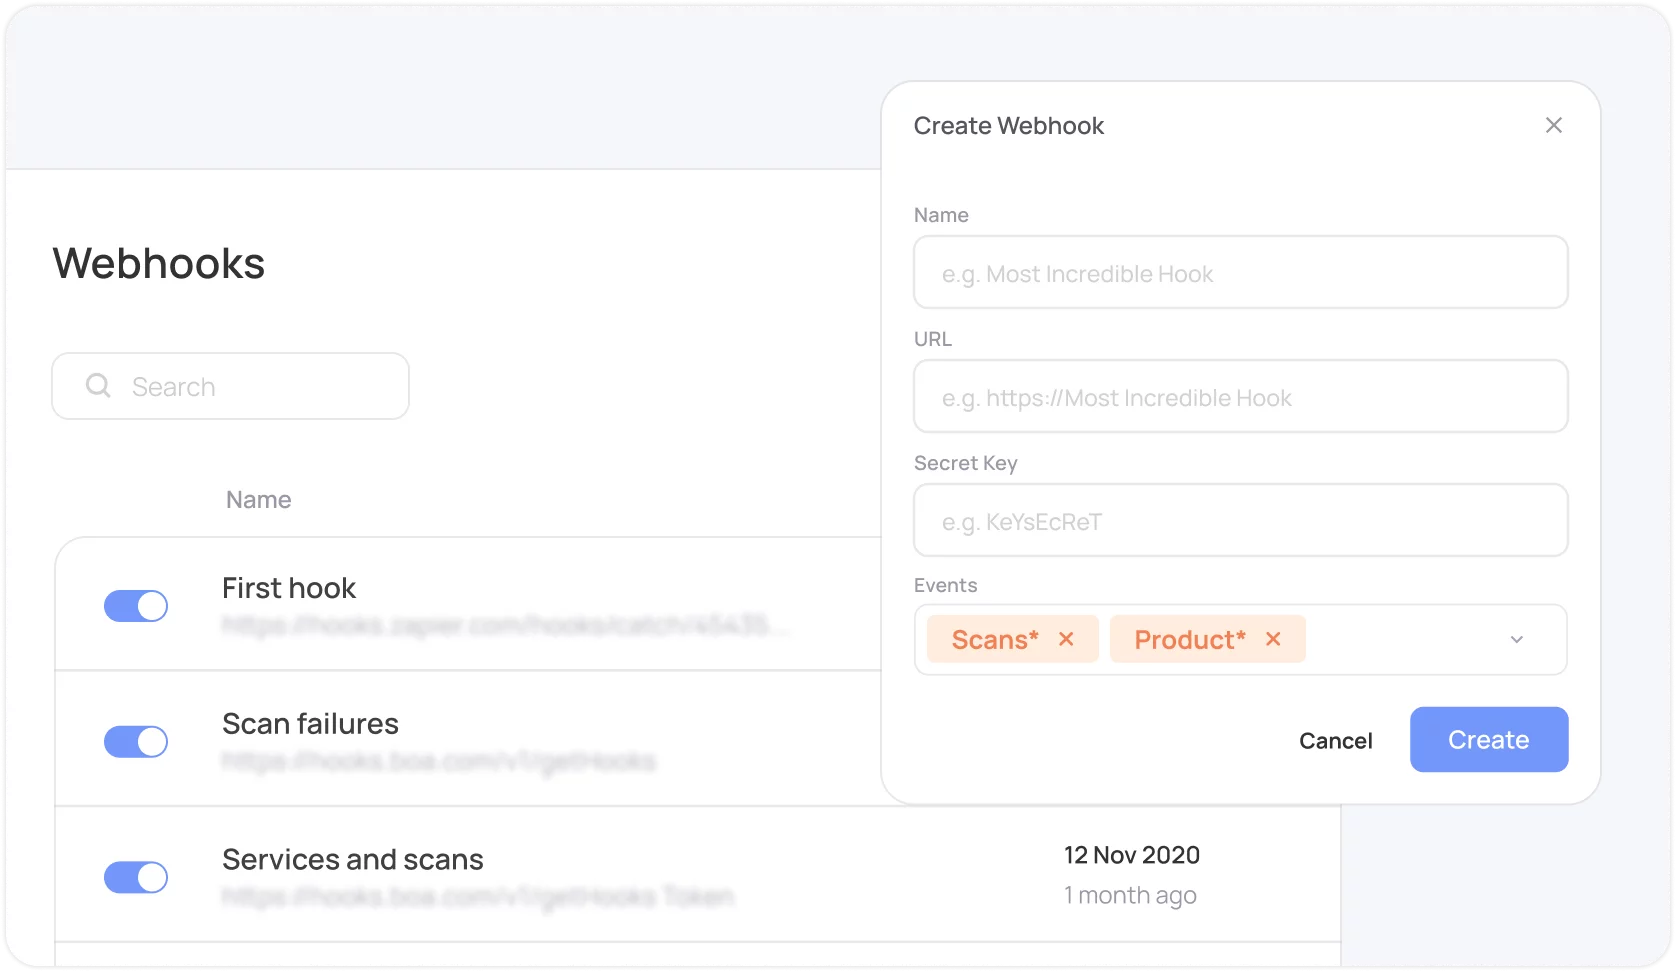The image size is (1676, 972).
Task: Click the 12 Nov 2020 date label
Action: pyautogui.click(x=1131, y=855)
